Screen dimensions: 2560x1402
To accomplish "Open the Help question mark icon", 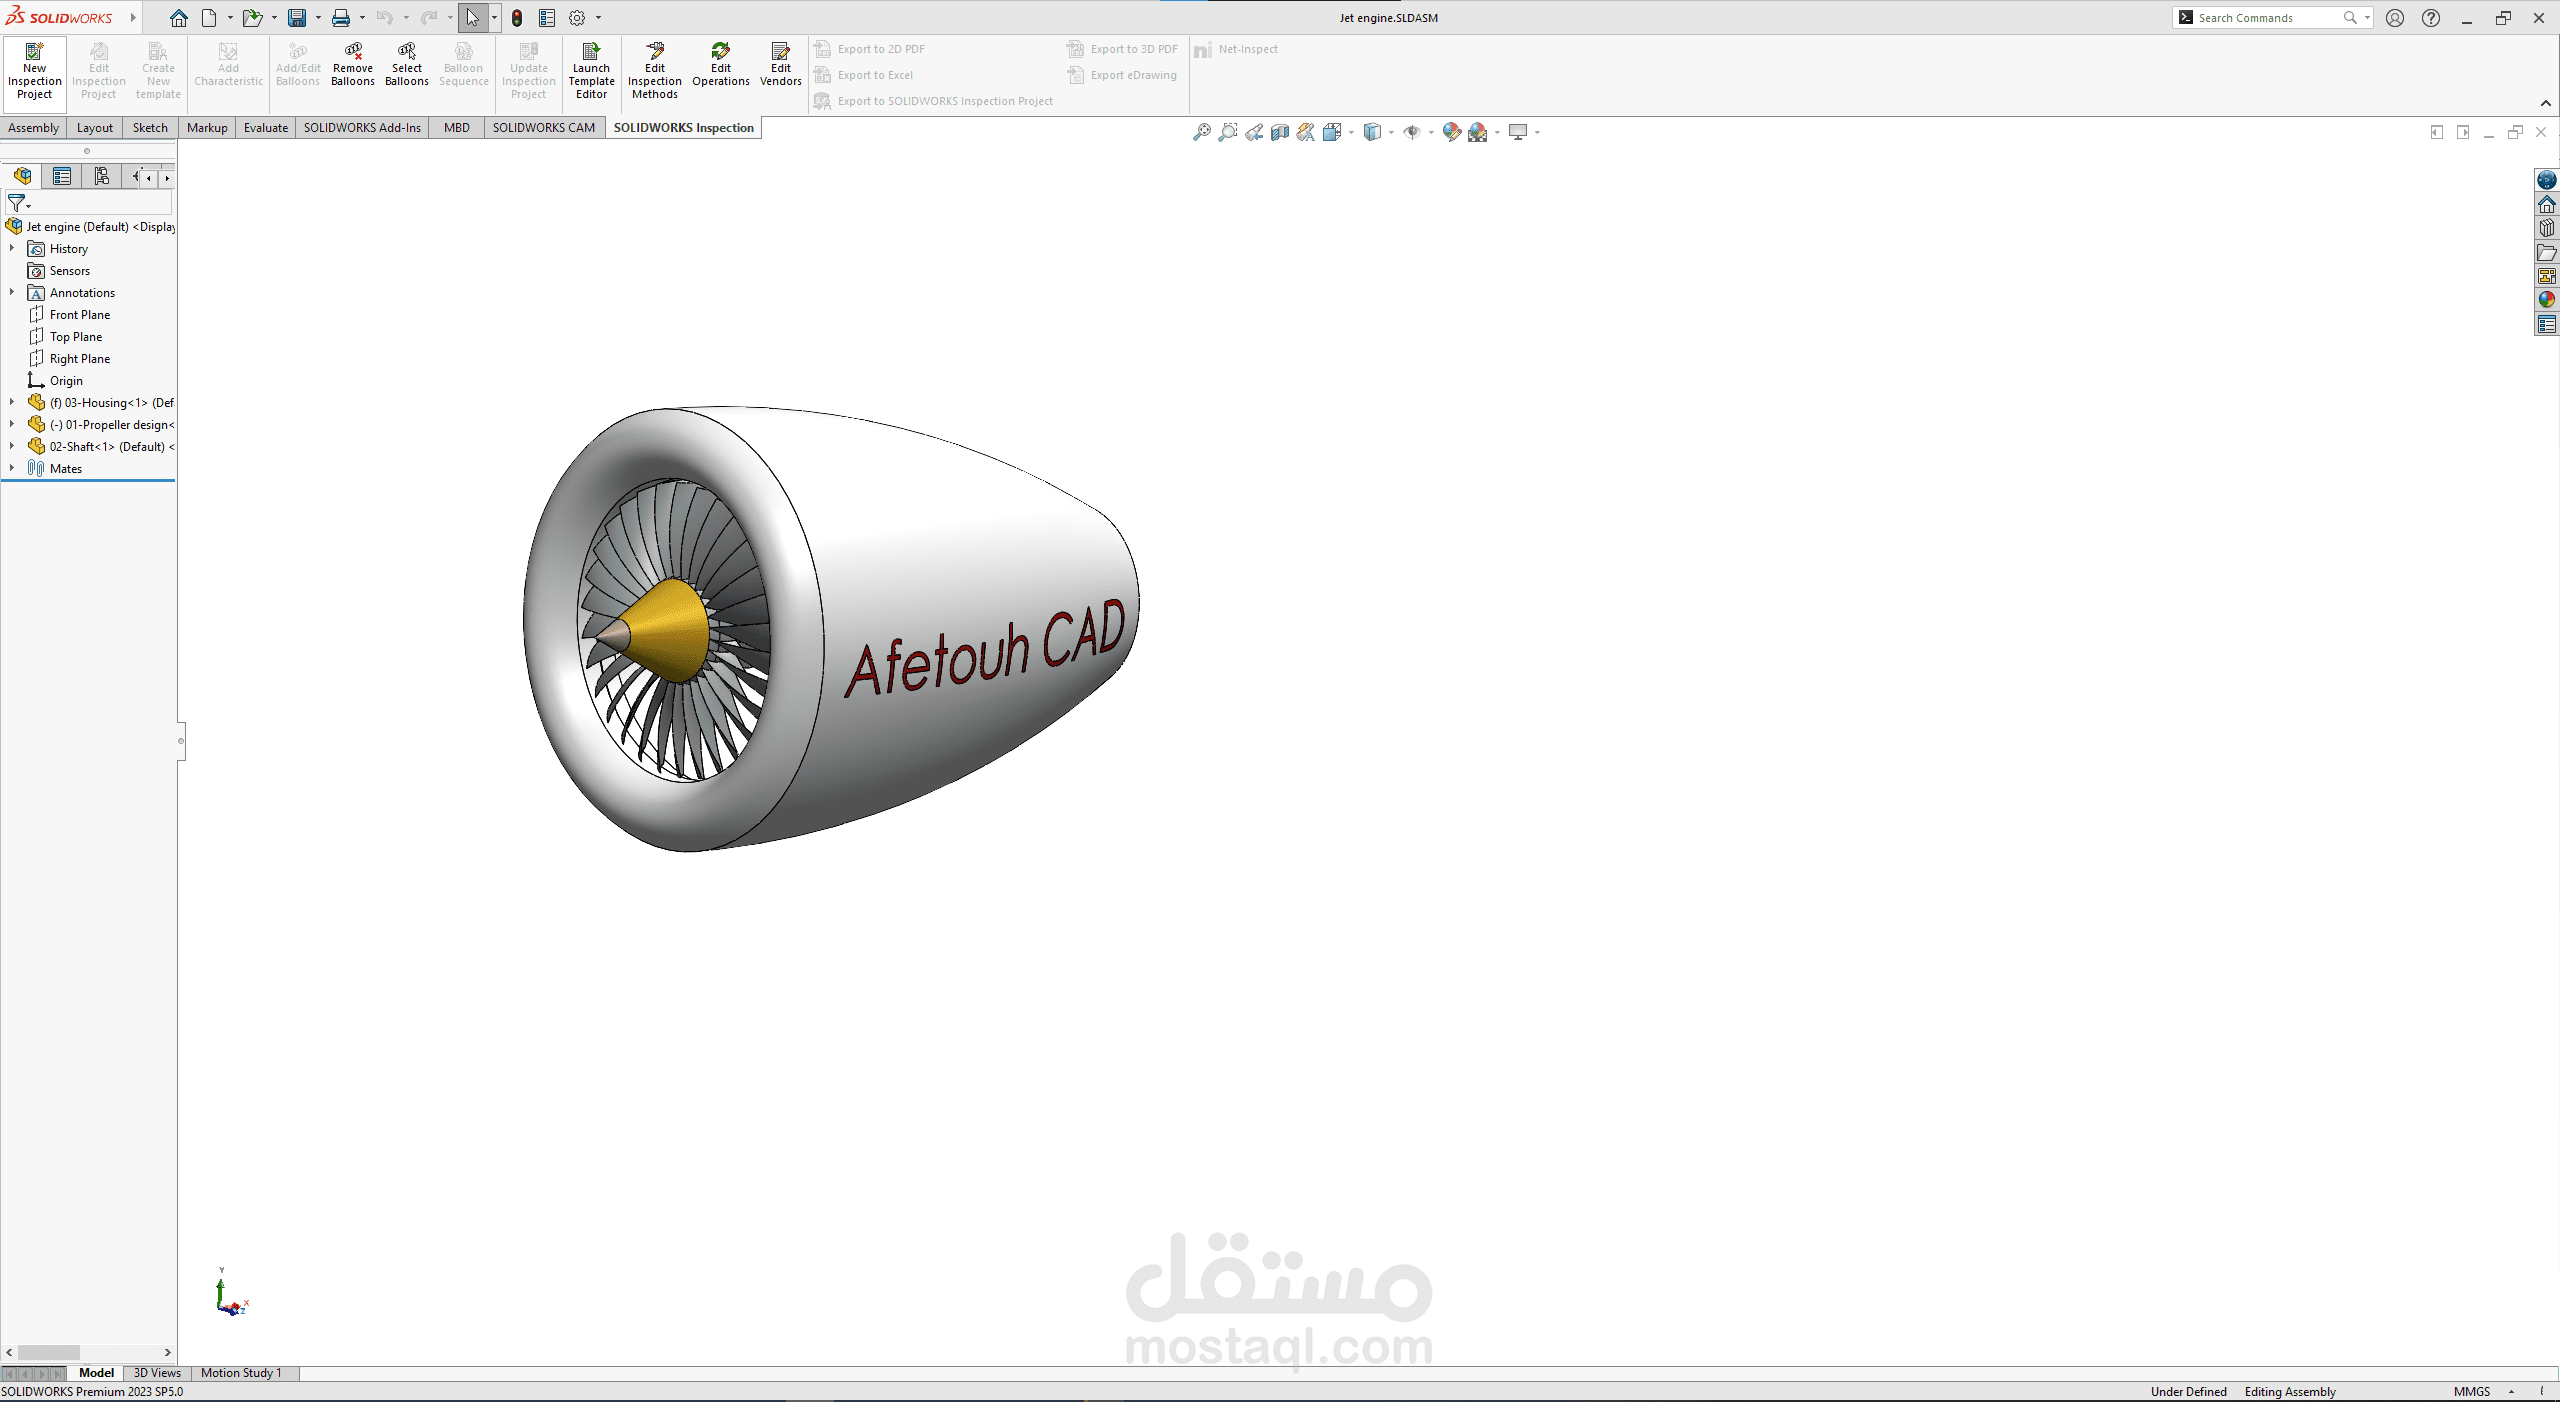I will (2431, 18).
